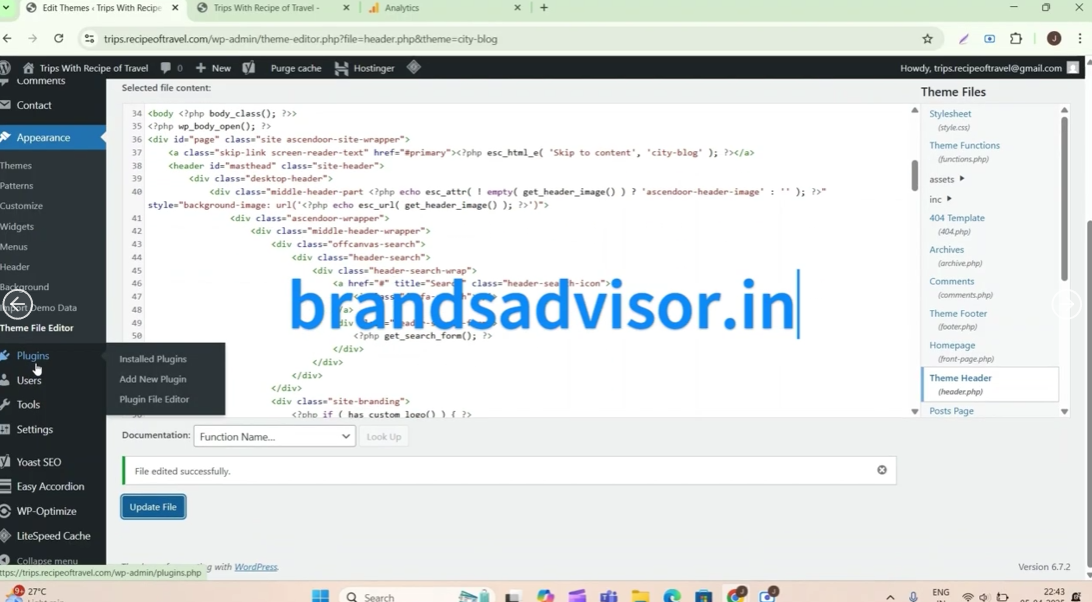Choose Plugin File Editor from the submenu

(x=154, y=399)
